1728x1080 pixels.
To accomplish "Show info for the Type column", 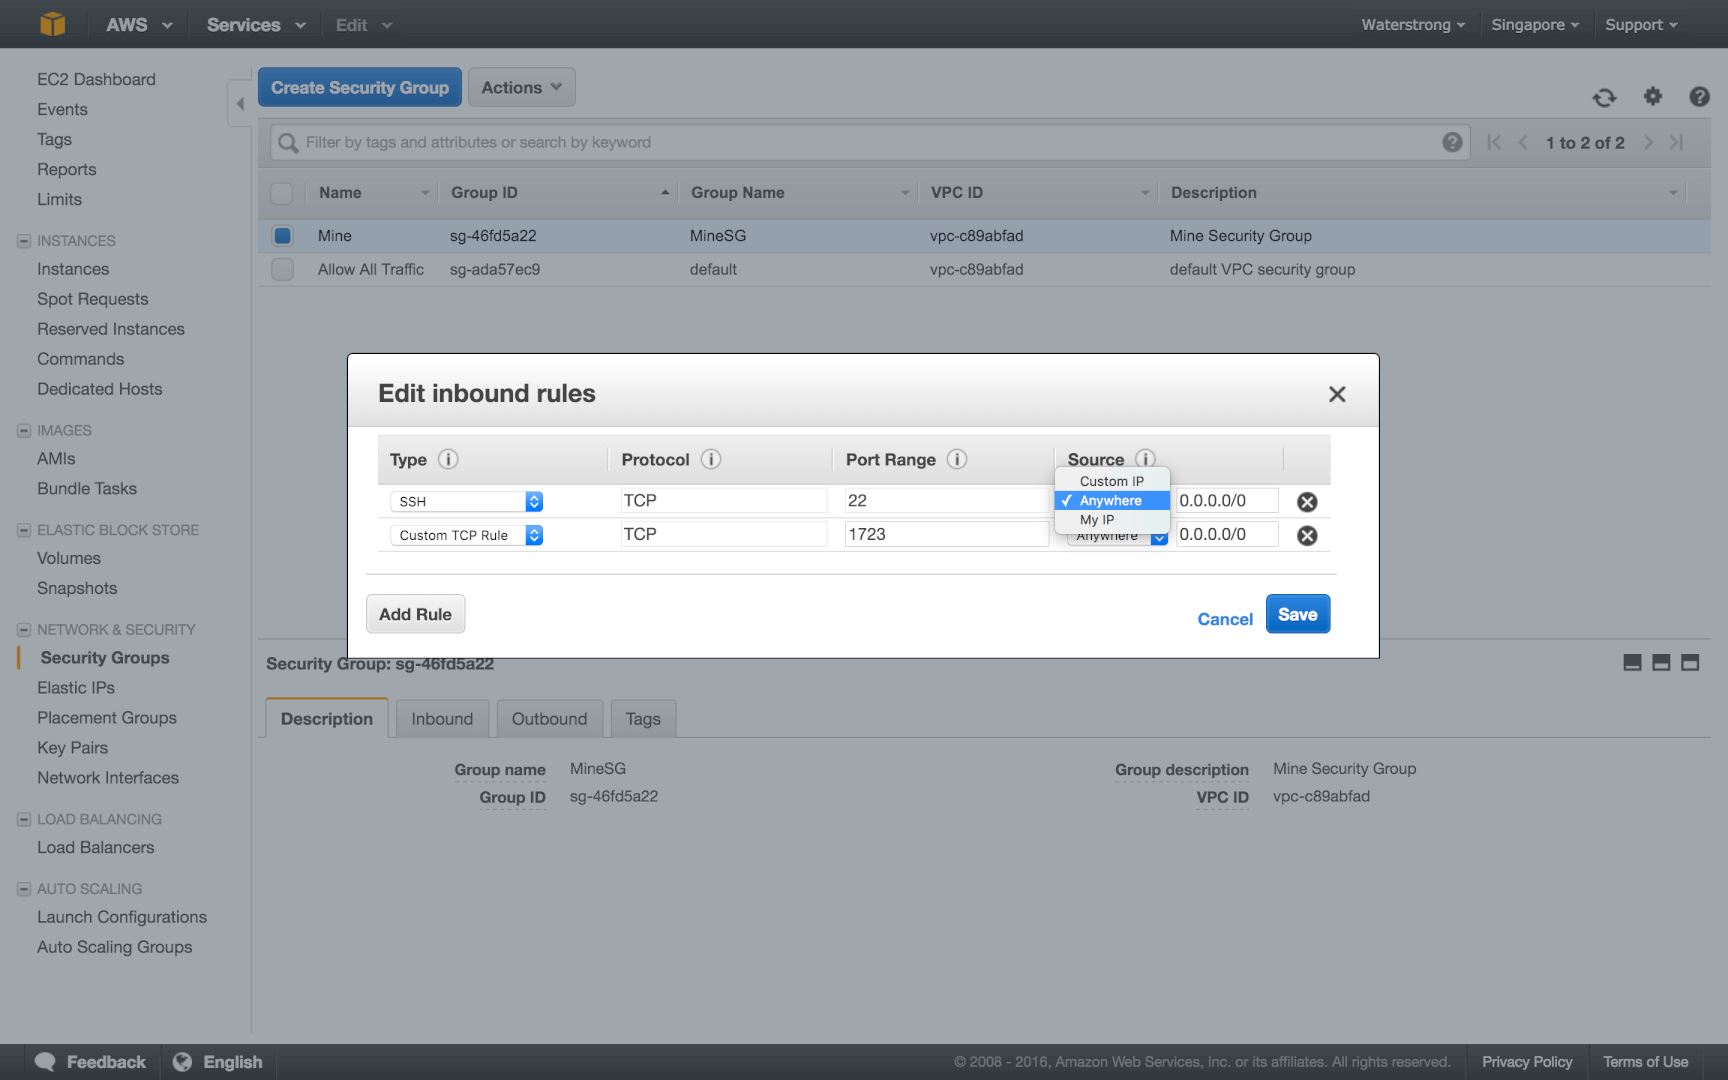I will pos(448,459).
